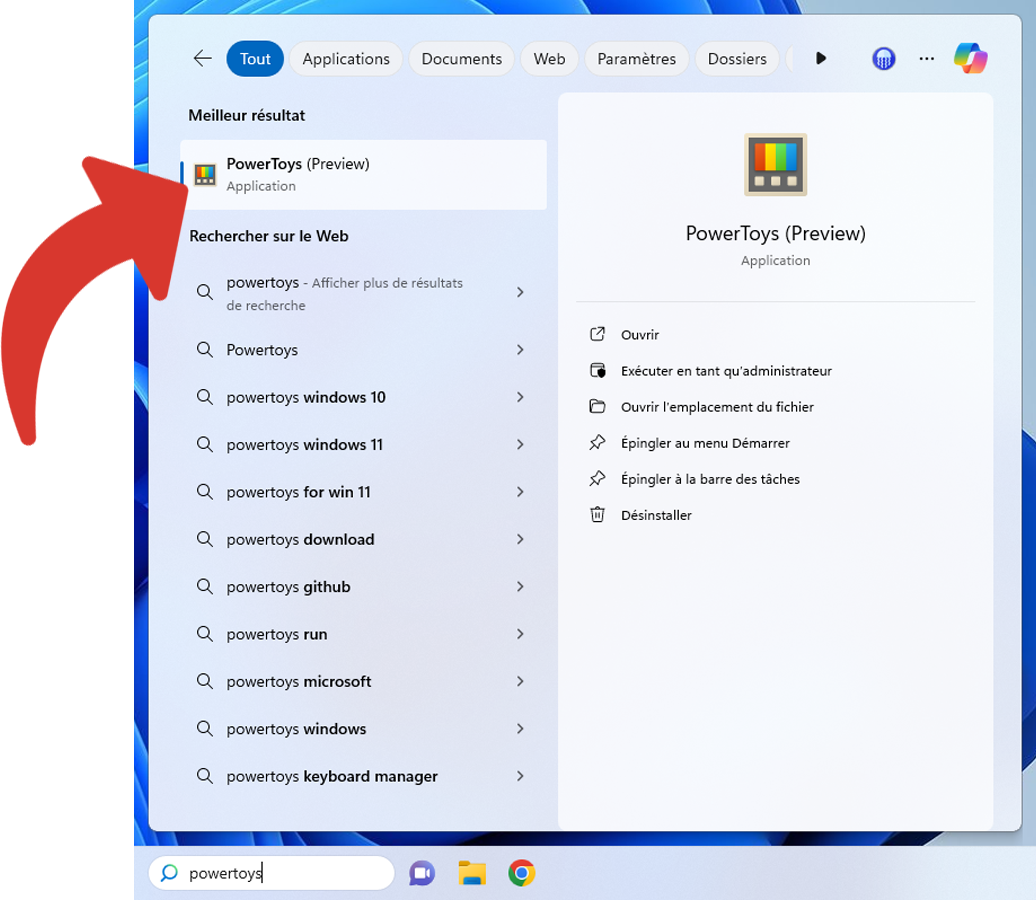
Task: Click search icon beside 'powertoys windows 11'
Action: tap(205, 445)
